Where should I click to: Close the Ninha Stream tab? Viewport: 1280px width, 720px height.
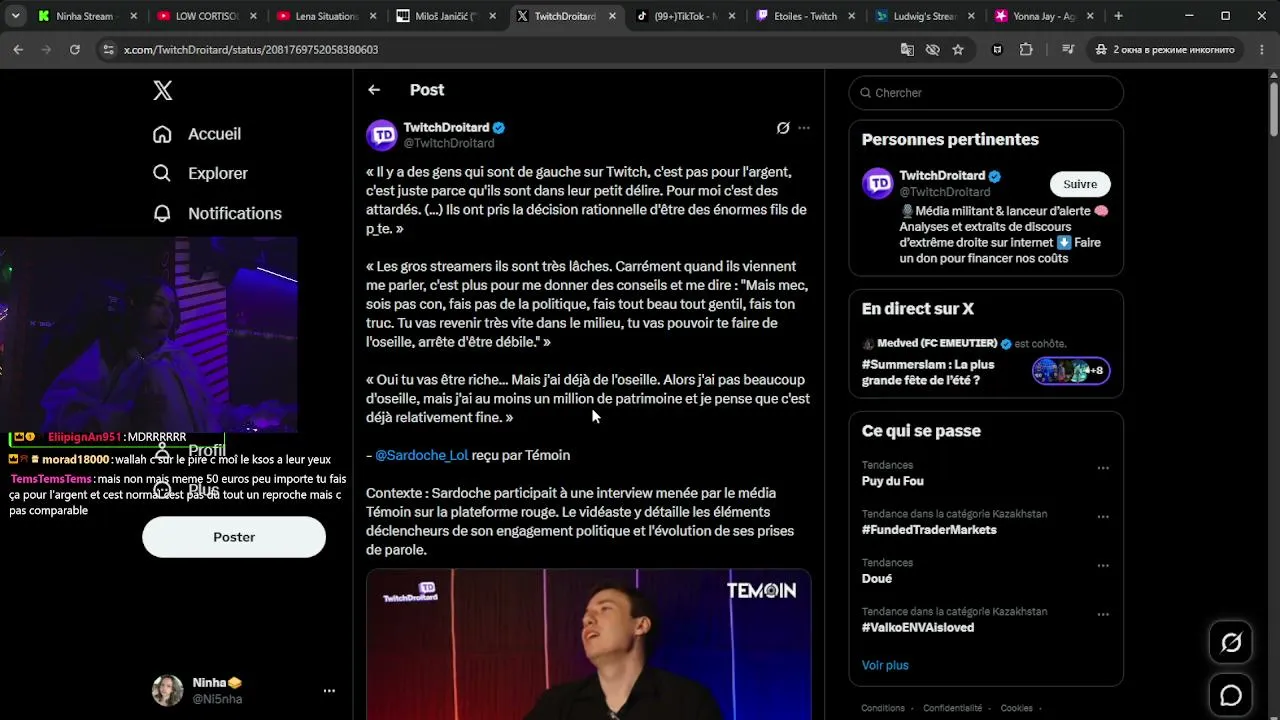132,16
